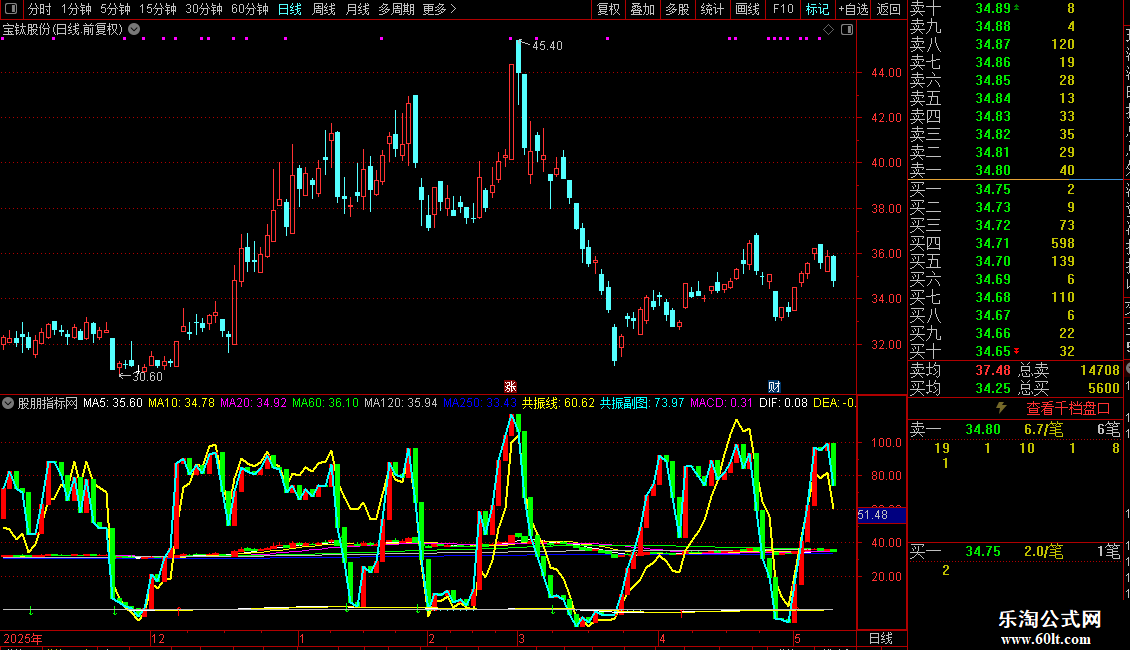Toggle the sidebar panel icon at top-left

(11, 9)
